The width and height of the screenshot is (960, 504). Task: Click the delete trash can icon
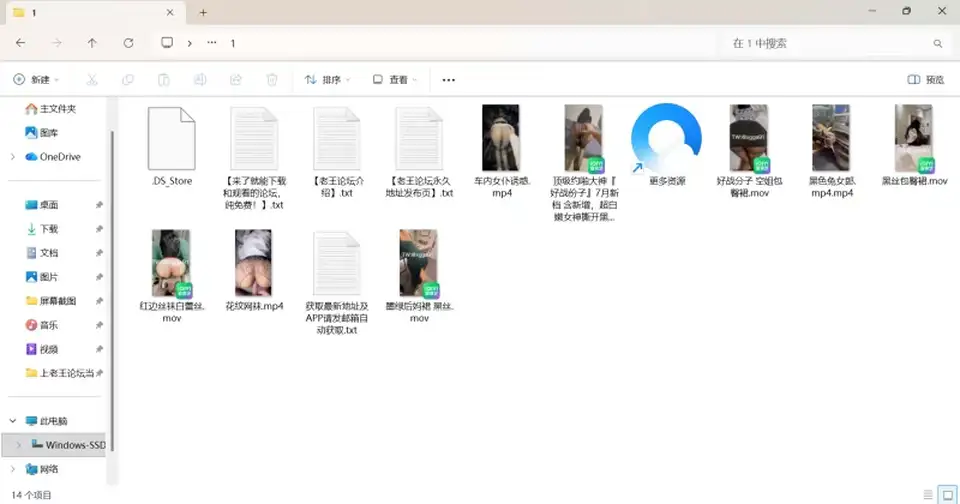pyautogui.click(x=272, y=80)
